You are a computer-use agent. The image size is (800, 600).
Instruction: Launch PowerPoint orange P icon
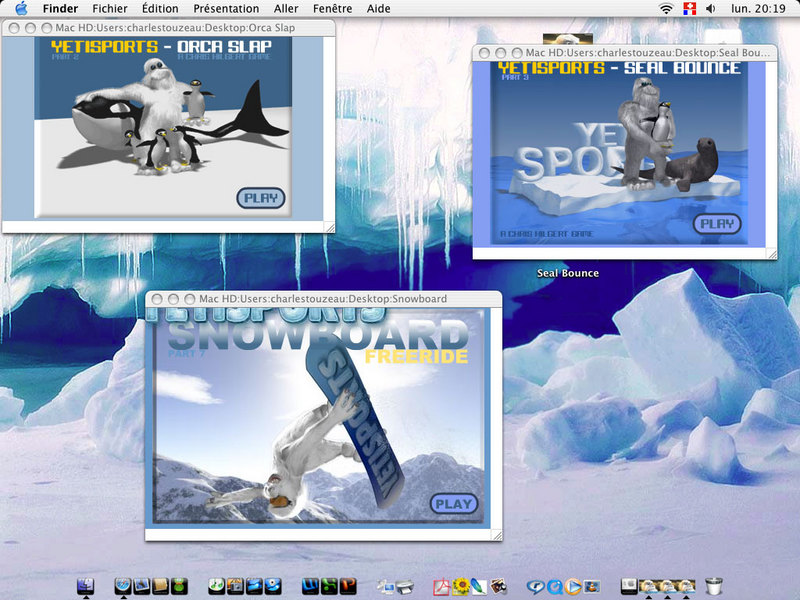[x=348, y=586]
